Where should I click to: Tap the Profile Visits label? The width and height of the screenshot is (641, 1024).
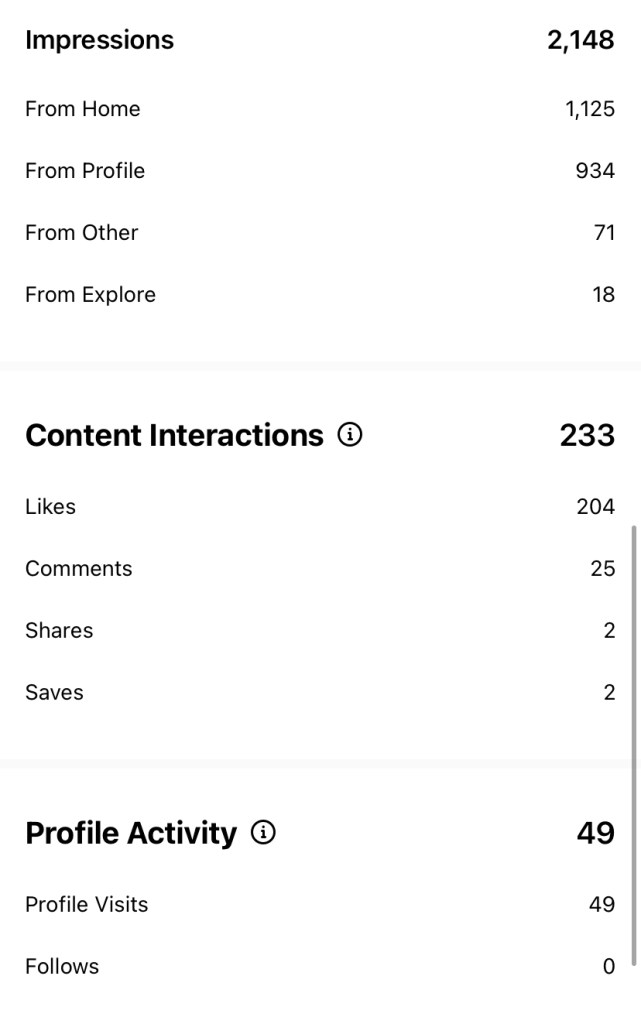86,905
